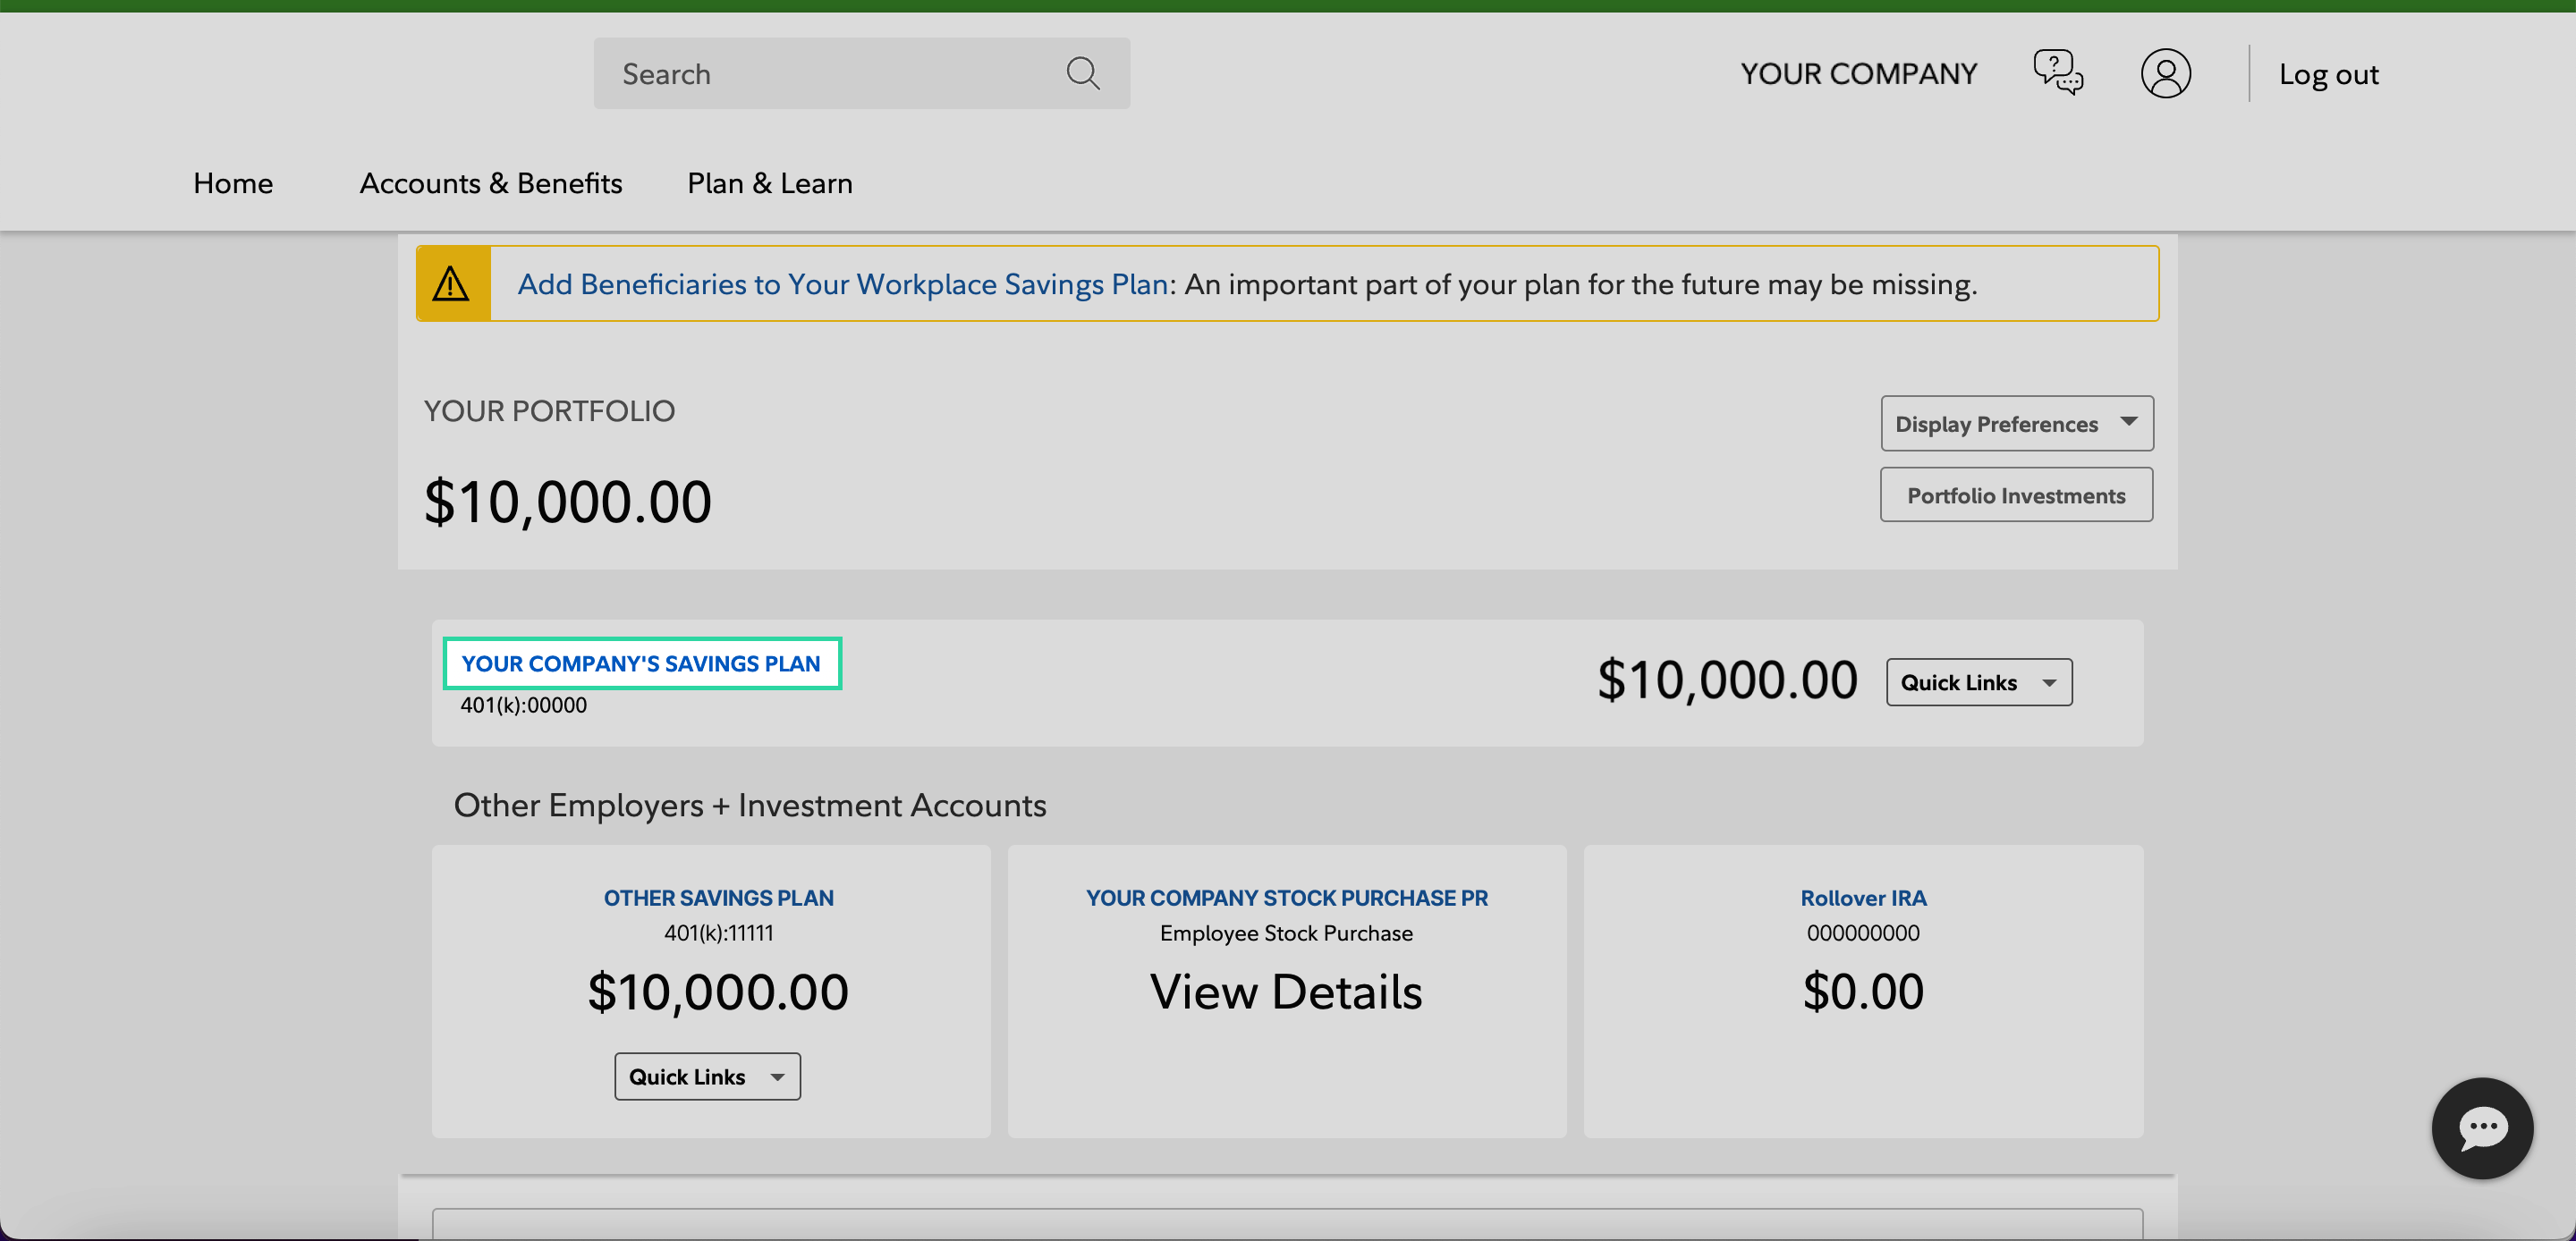Click the search magnifying glass icon
This screenshot has height=1241, width=2576.
pos(1084,72)
